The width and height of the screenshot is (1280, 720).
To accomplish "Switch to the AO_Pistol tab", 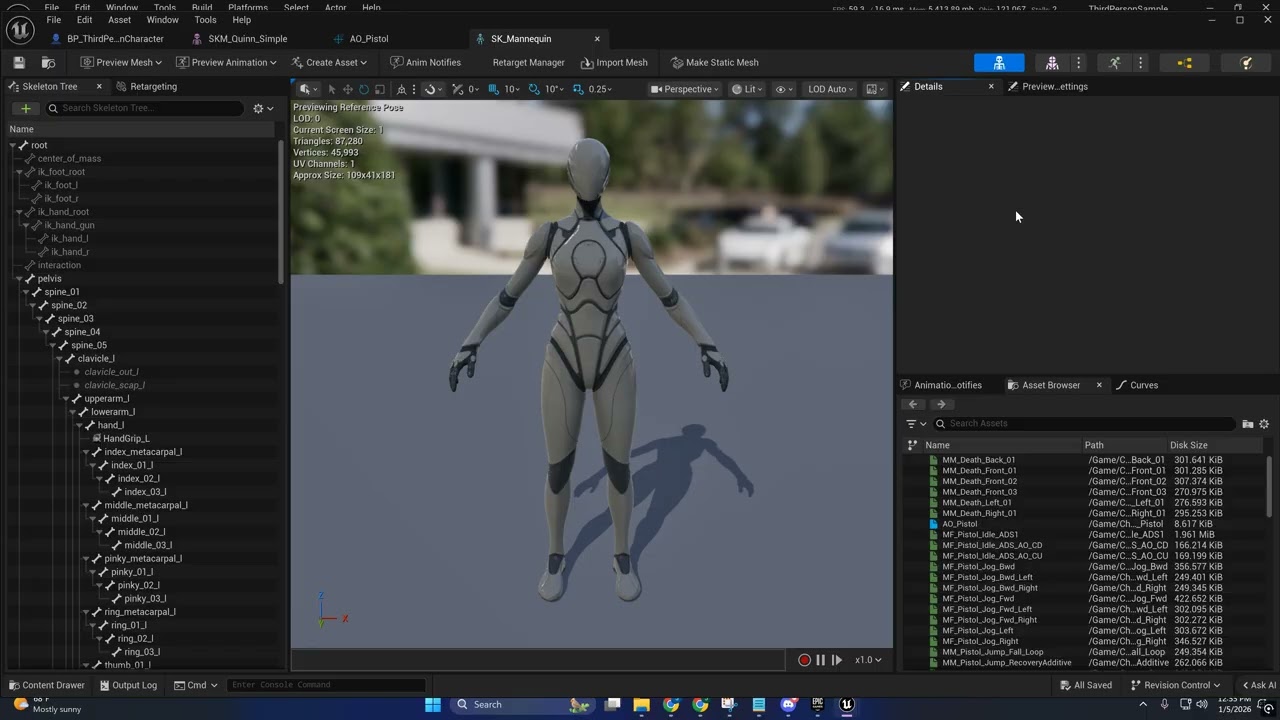I will point(369,39).
